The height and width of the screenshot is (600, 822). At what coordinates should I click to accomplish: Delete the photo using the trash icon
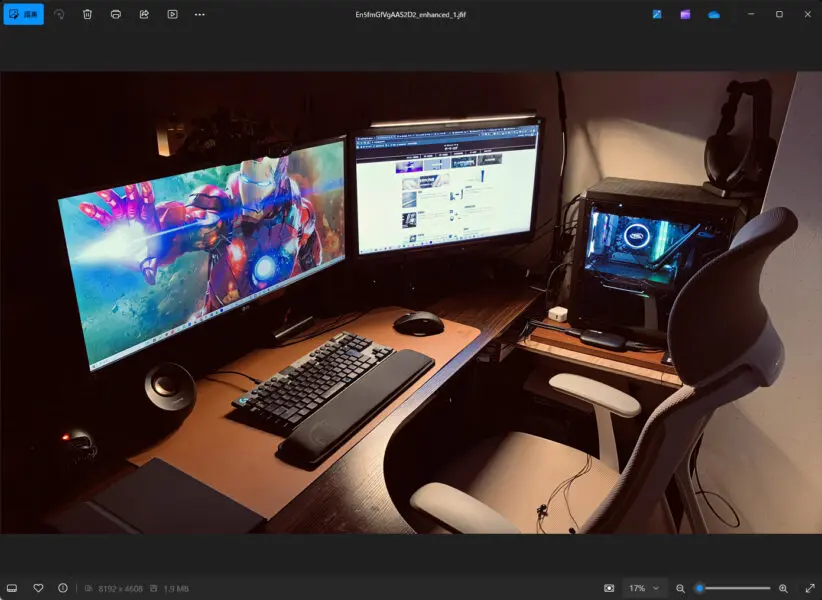(88, 14)
